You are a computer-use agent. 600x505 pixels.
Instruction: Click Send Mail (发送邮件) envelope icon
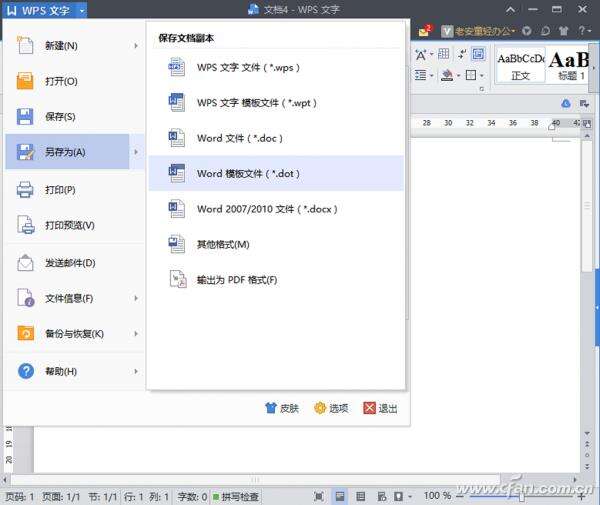point(25,263)
